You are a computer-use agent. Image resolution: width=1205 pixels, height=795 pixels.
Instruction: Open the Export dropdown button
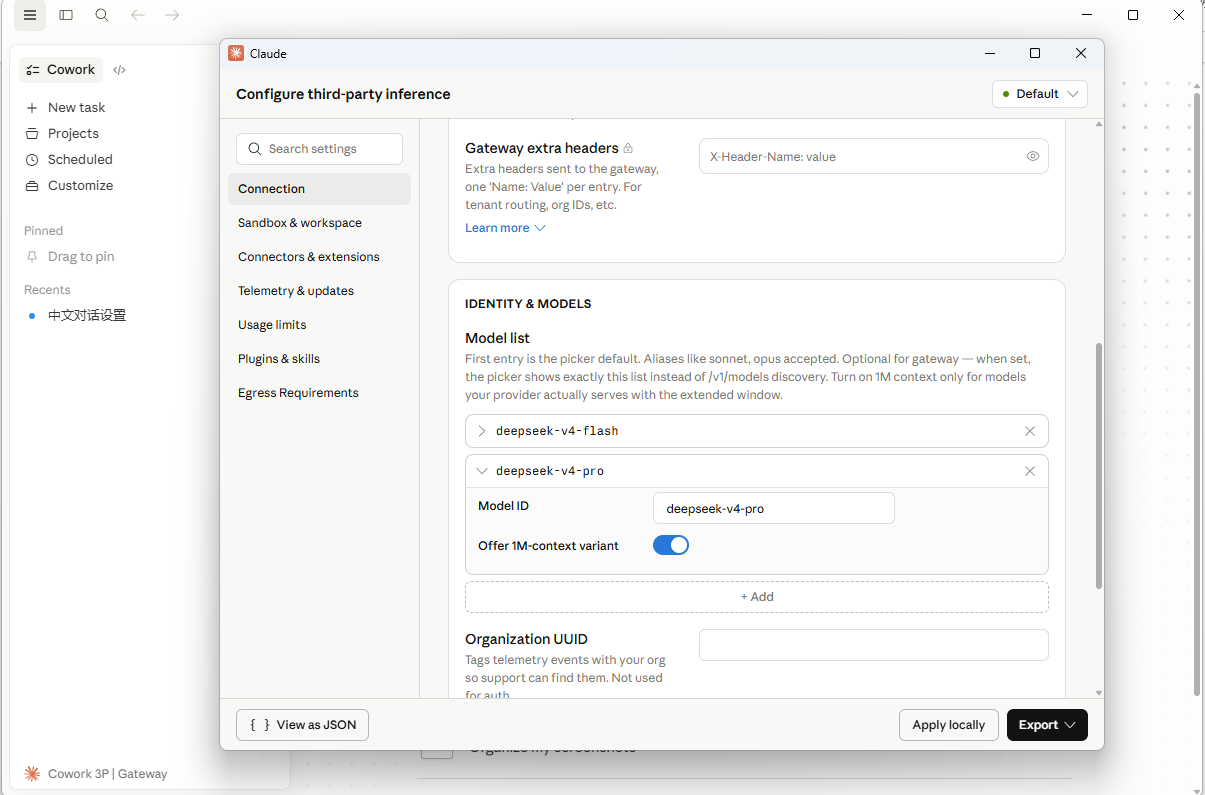point(1047,725)
